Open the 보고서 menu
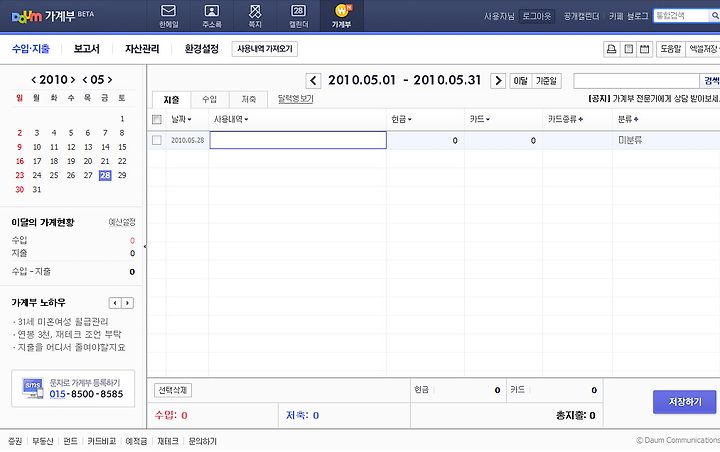 [x=87, y=49]
